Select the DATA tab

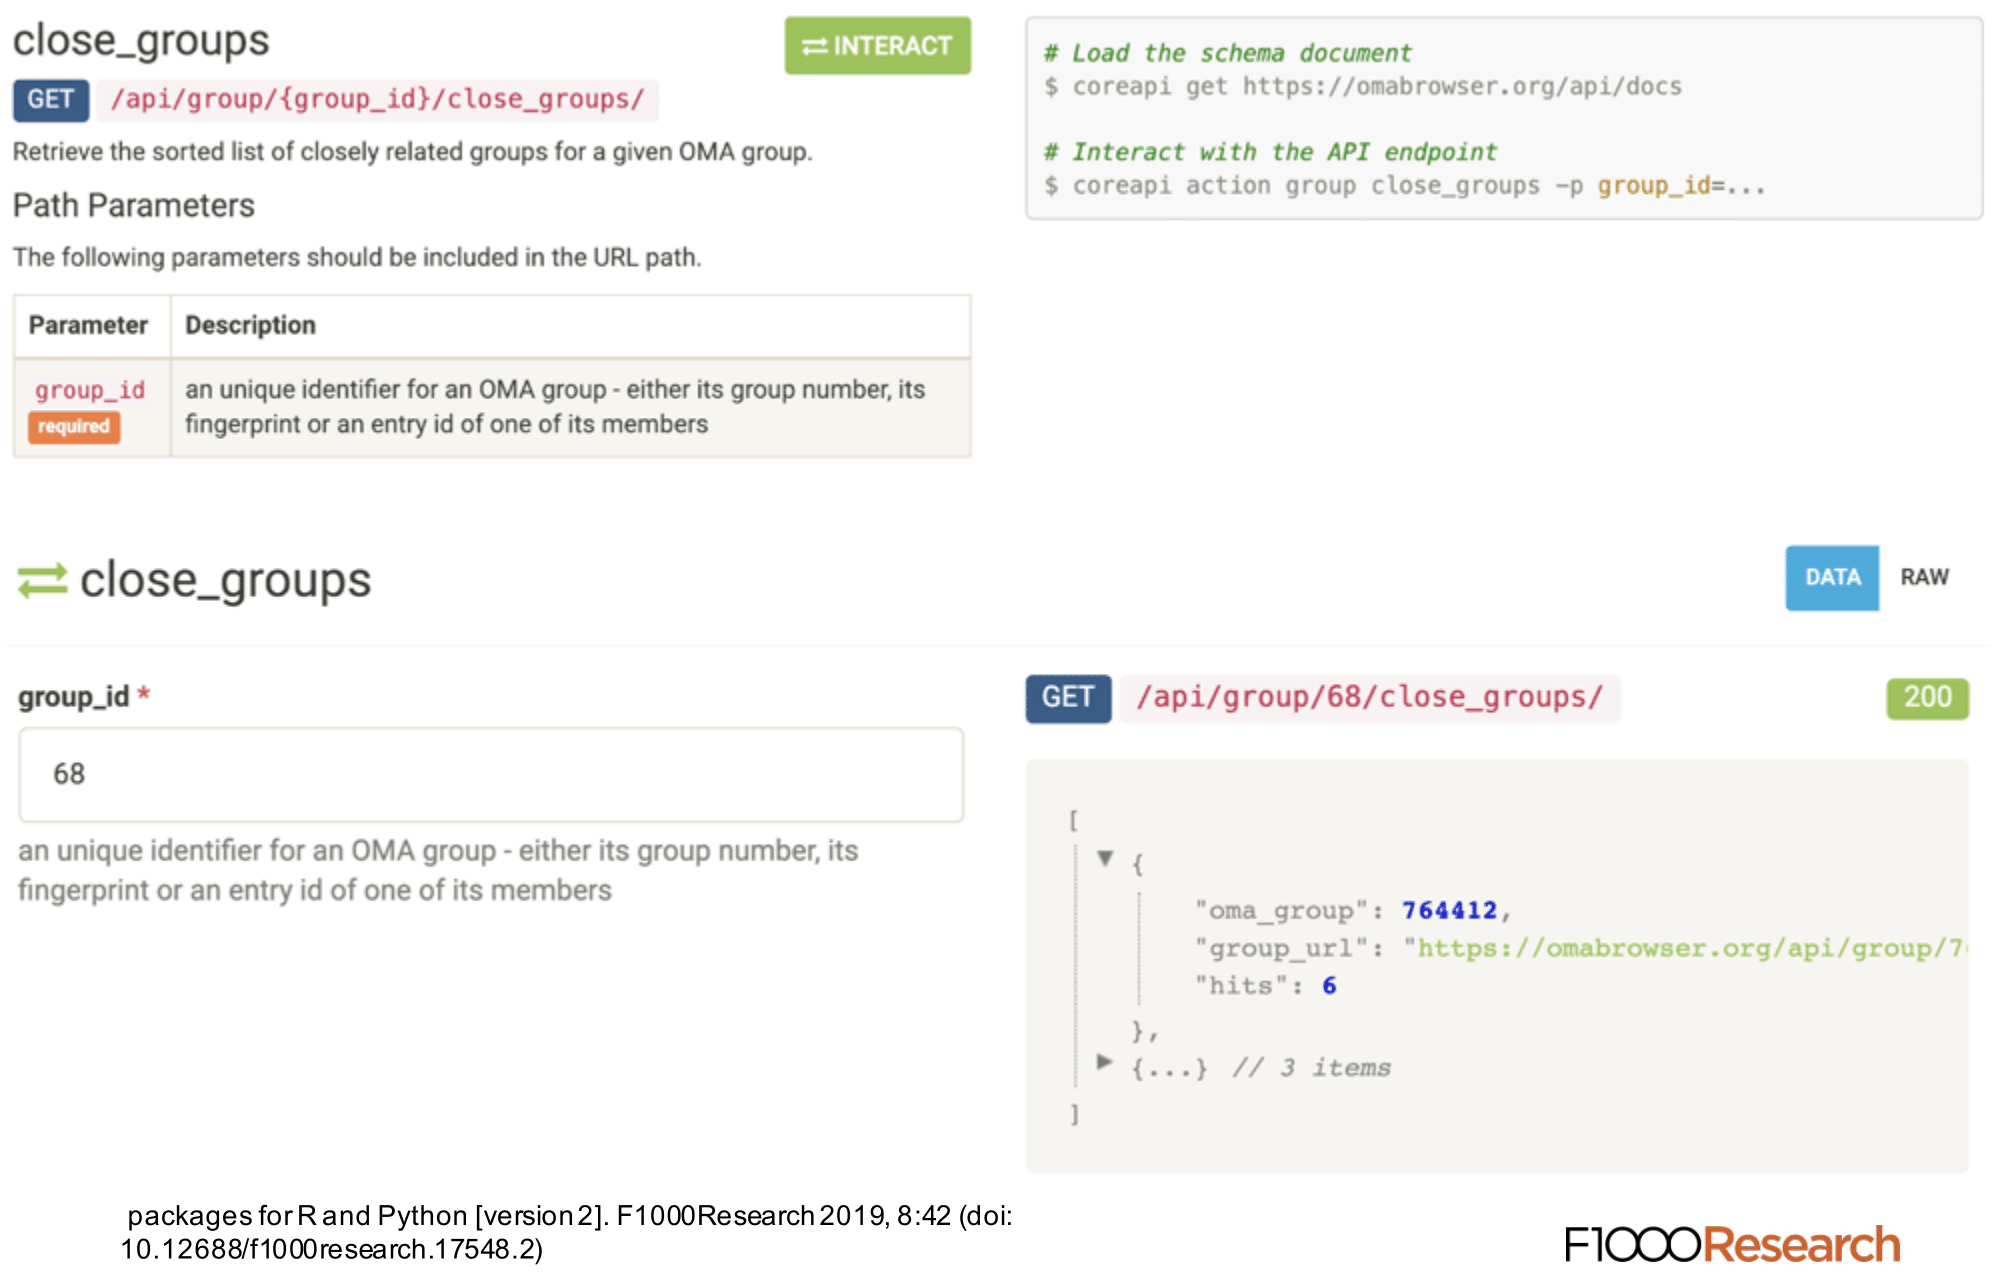tap(1831, 577)
